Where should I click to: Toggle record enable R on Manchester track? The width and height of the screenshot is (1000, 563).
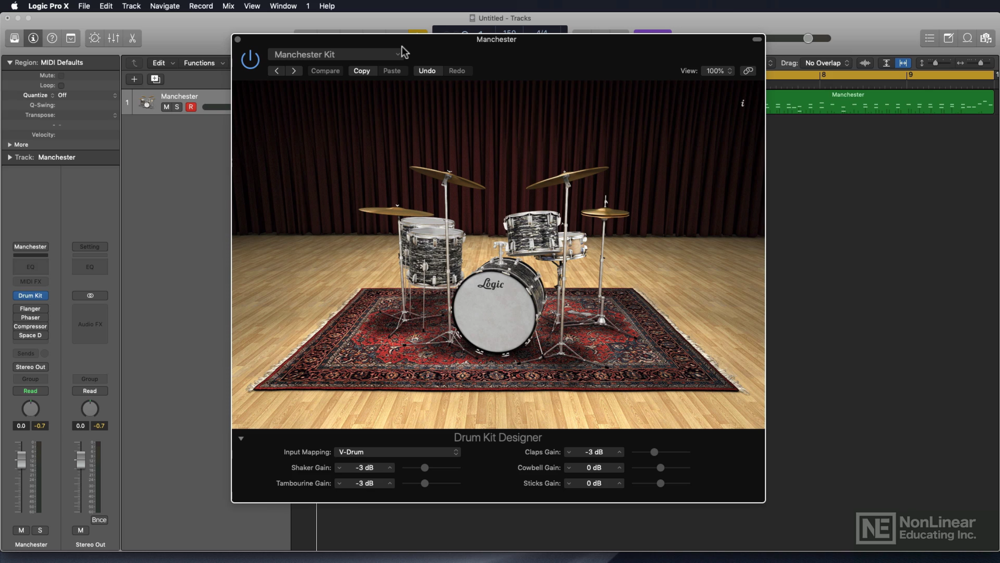point(190,107)
